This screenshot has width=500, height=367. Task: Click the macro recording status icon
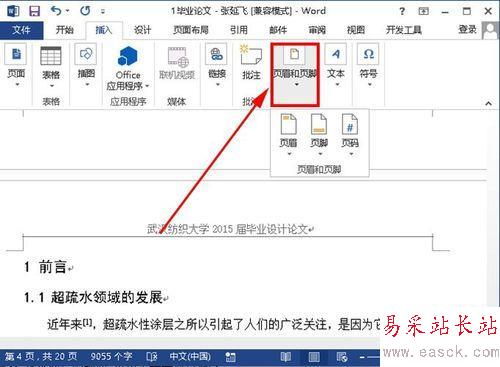click(230, 357)
